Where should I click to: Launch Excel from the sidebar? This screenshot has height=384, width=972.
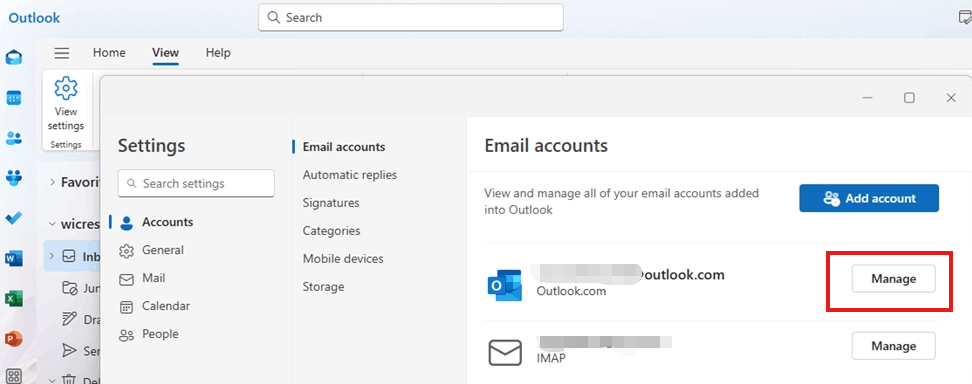pos(14,298)
